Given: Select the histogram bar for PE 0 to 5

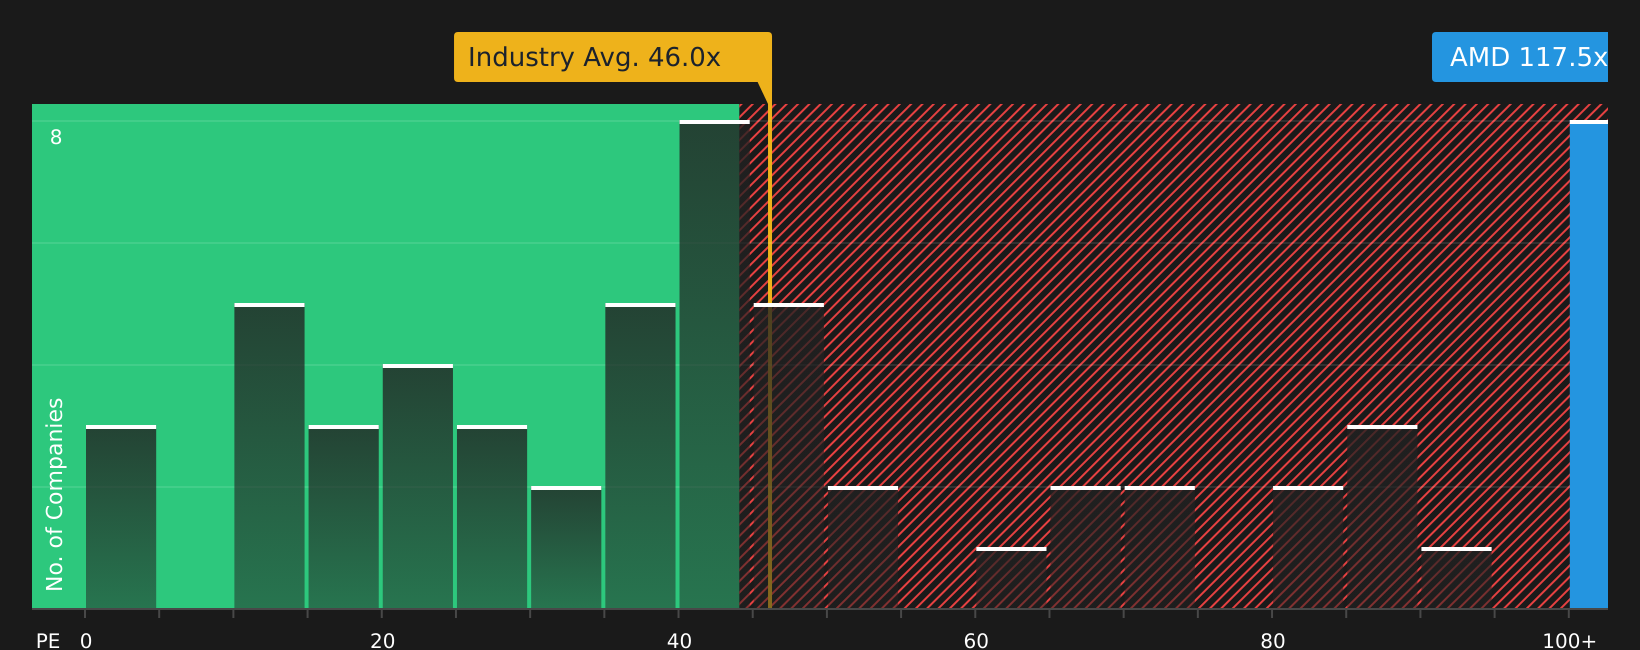Looking at the screenshot, I should pyautogui.click(x=121, y=517).
